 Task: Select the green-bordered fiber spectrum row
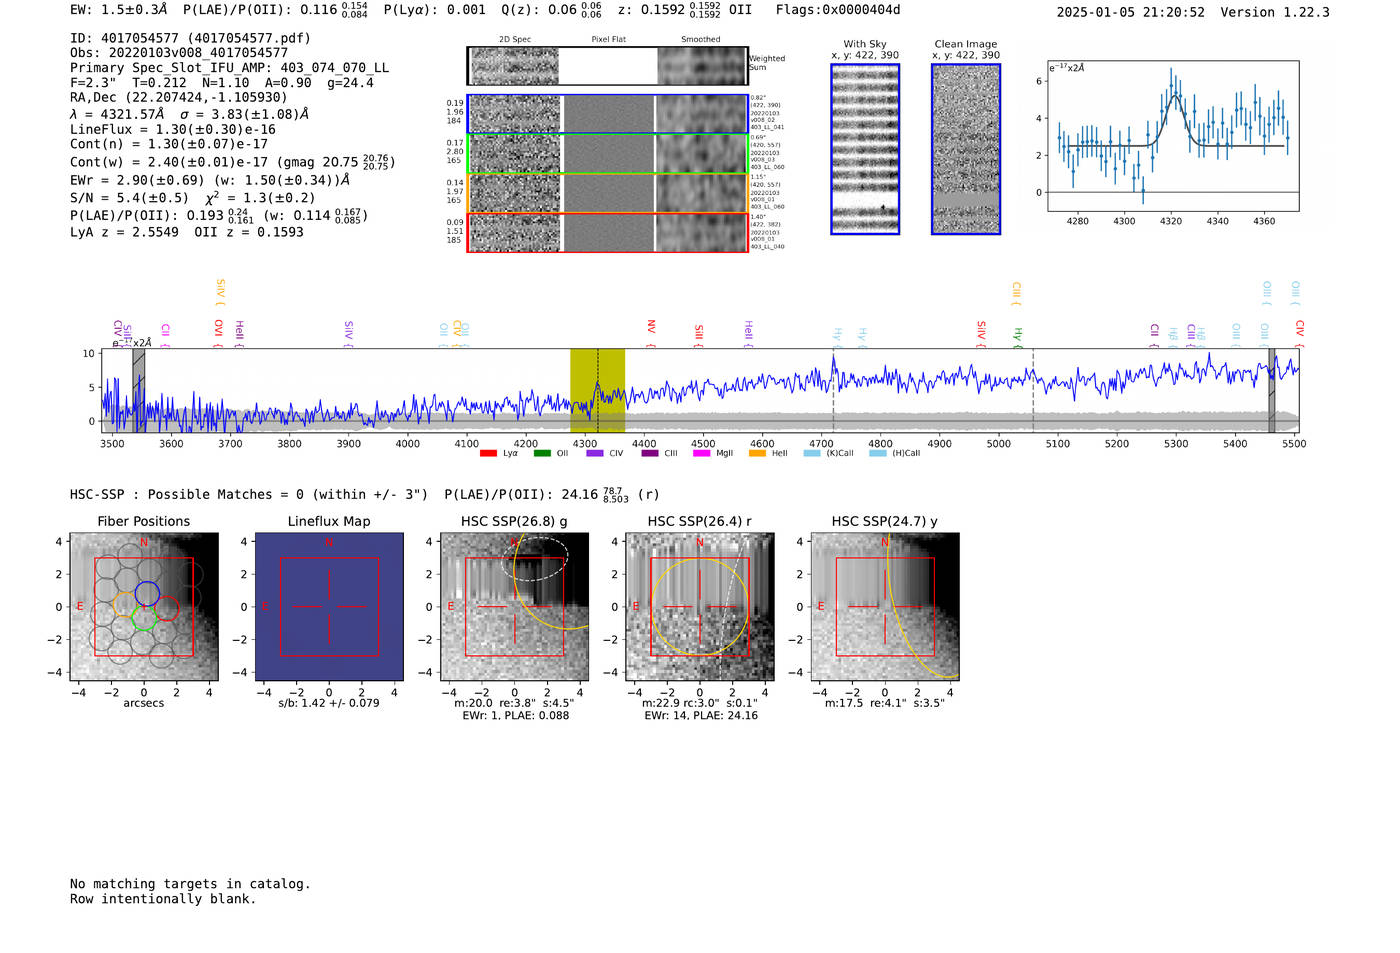click(607, 154)
